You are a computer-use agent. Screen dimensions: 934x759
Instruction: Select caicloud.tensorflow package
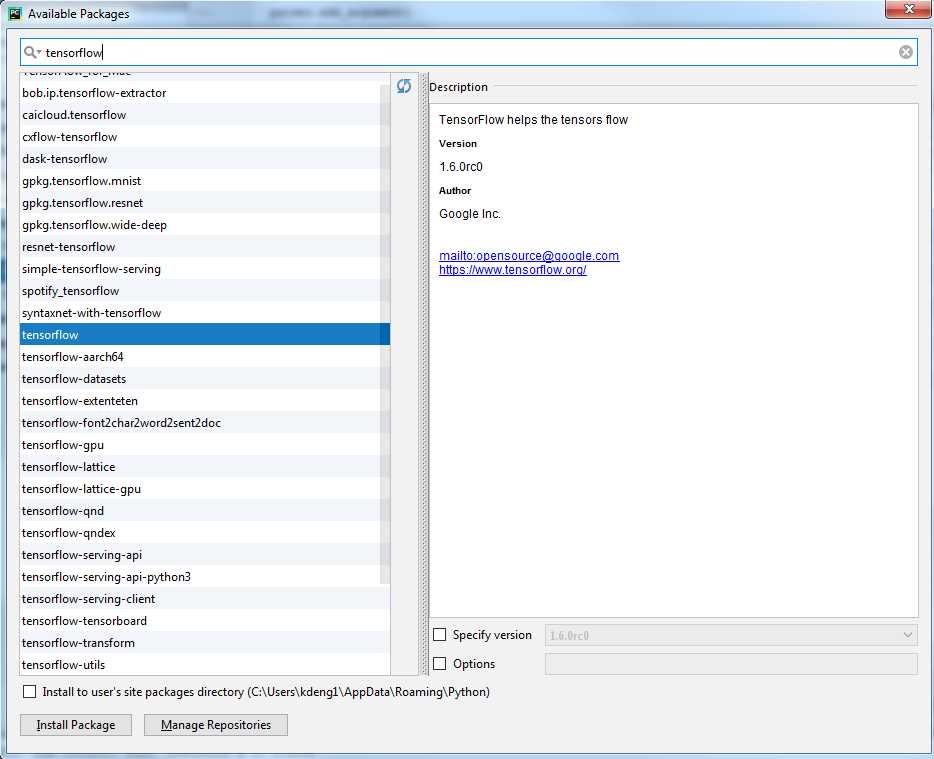(205, 115)
